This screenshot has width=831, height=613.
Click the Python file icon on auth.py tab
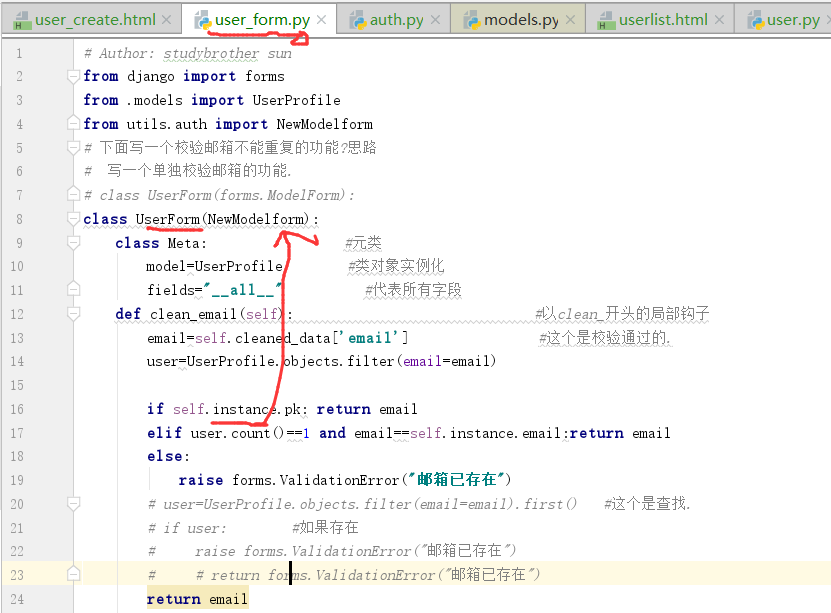(x=357, y=21)
